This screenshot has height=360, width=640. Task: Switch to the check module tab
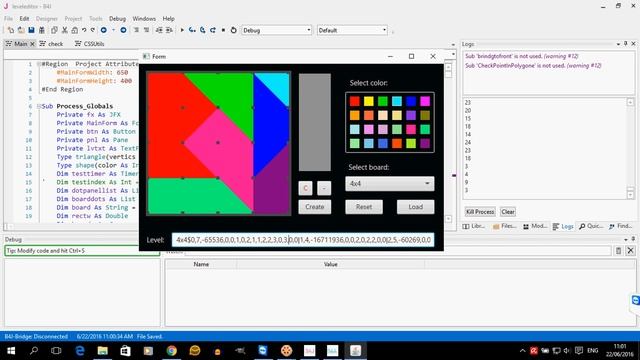coord(51,44)
